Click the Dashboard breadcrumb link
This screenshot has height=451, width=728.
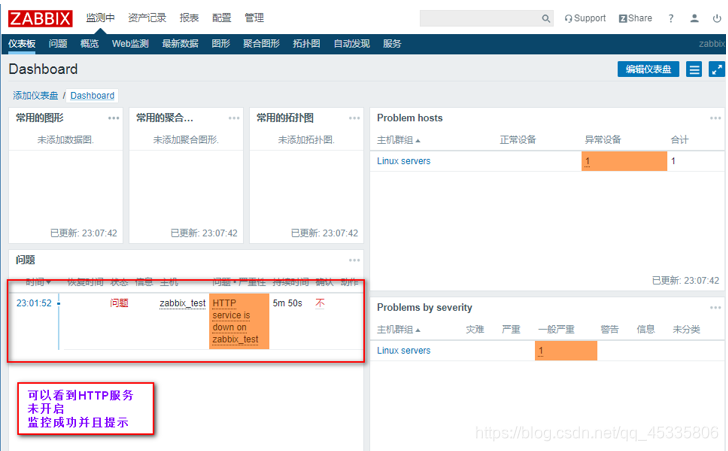[92, 96]
